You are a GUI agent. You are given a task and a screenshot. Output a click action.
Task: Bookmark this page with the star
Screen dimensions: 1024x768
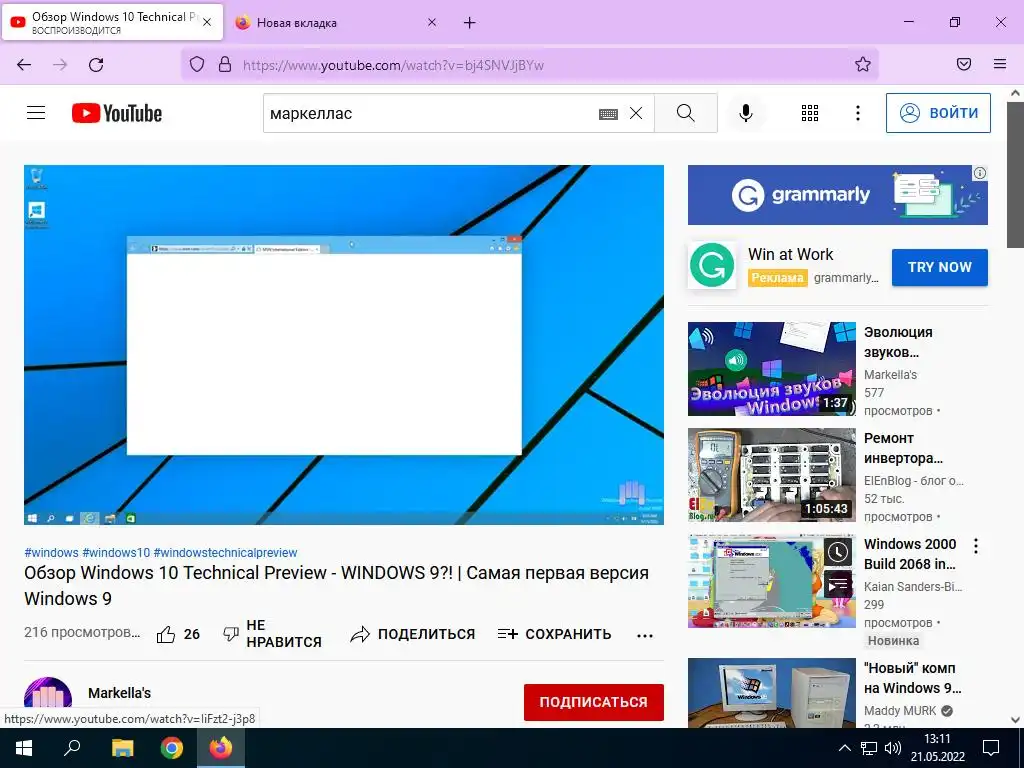863,64
